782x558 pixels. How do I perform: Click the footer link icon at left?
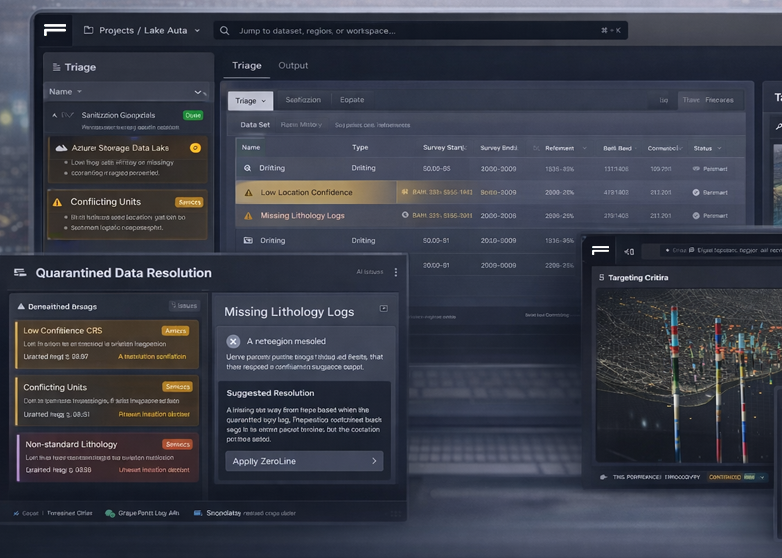point(16,513)
